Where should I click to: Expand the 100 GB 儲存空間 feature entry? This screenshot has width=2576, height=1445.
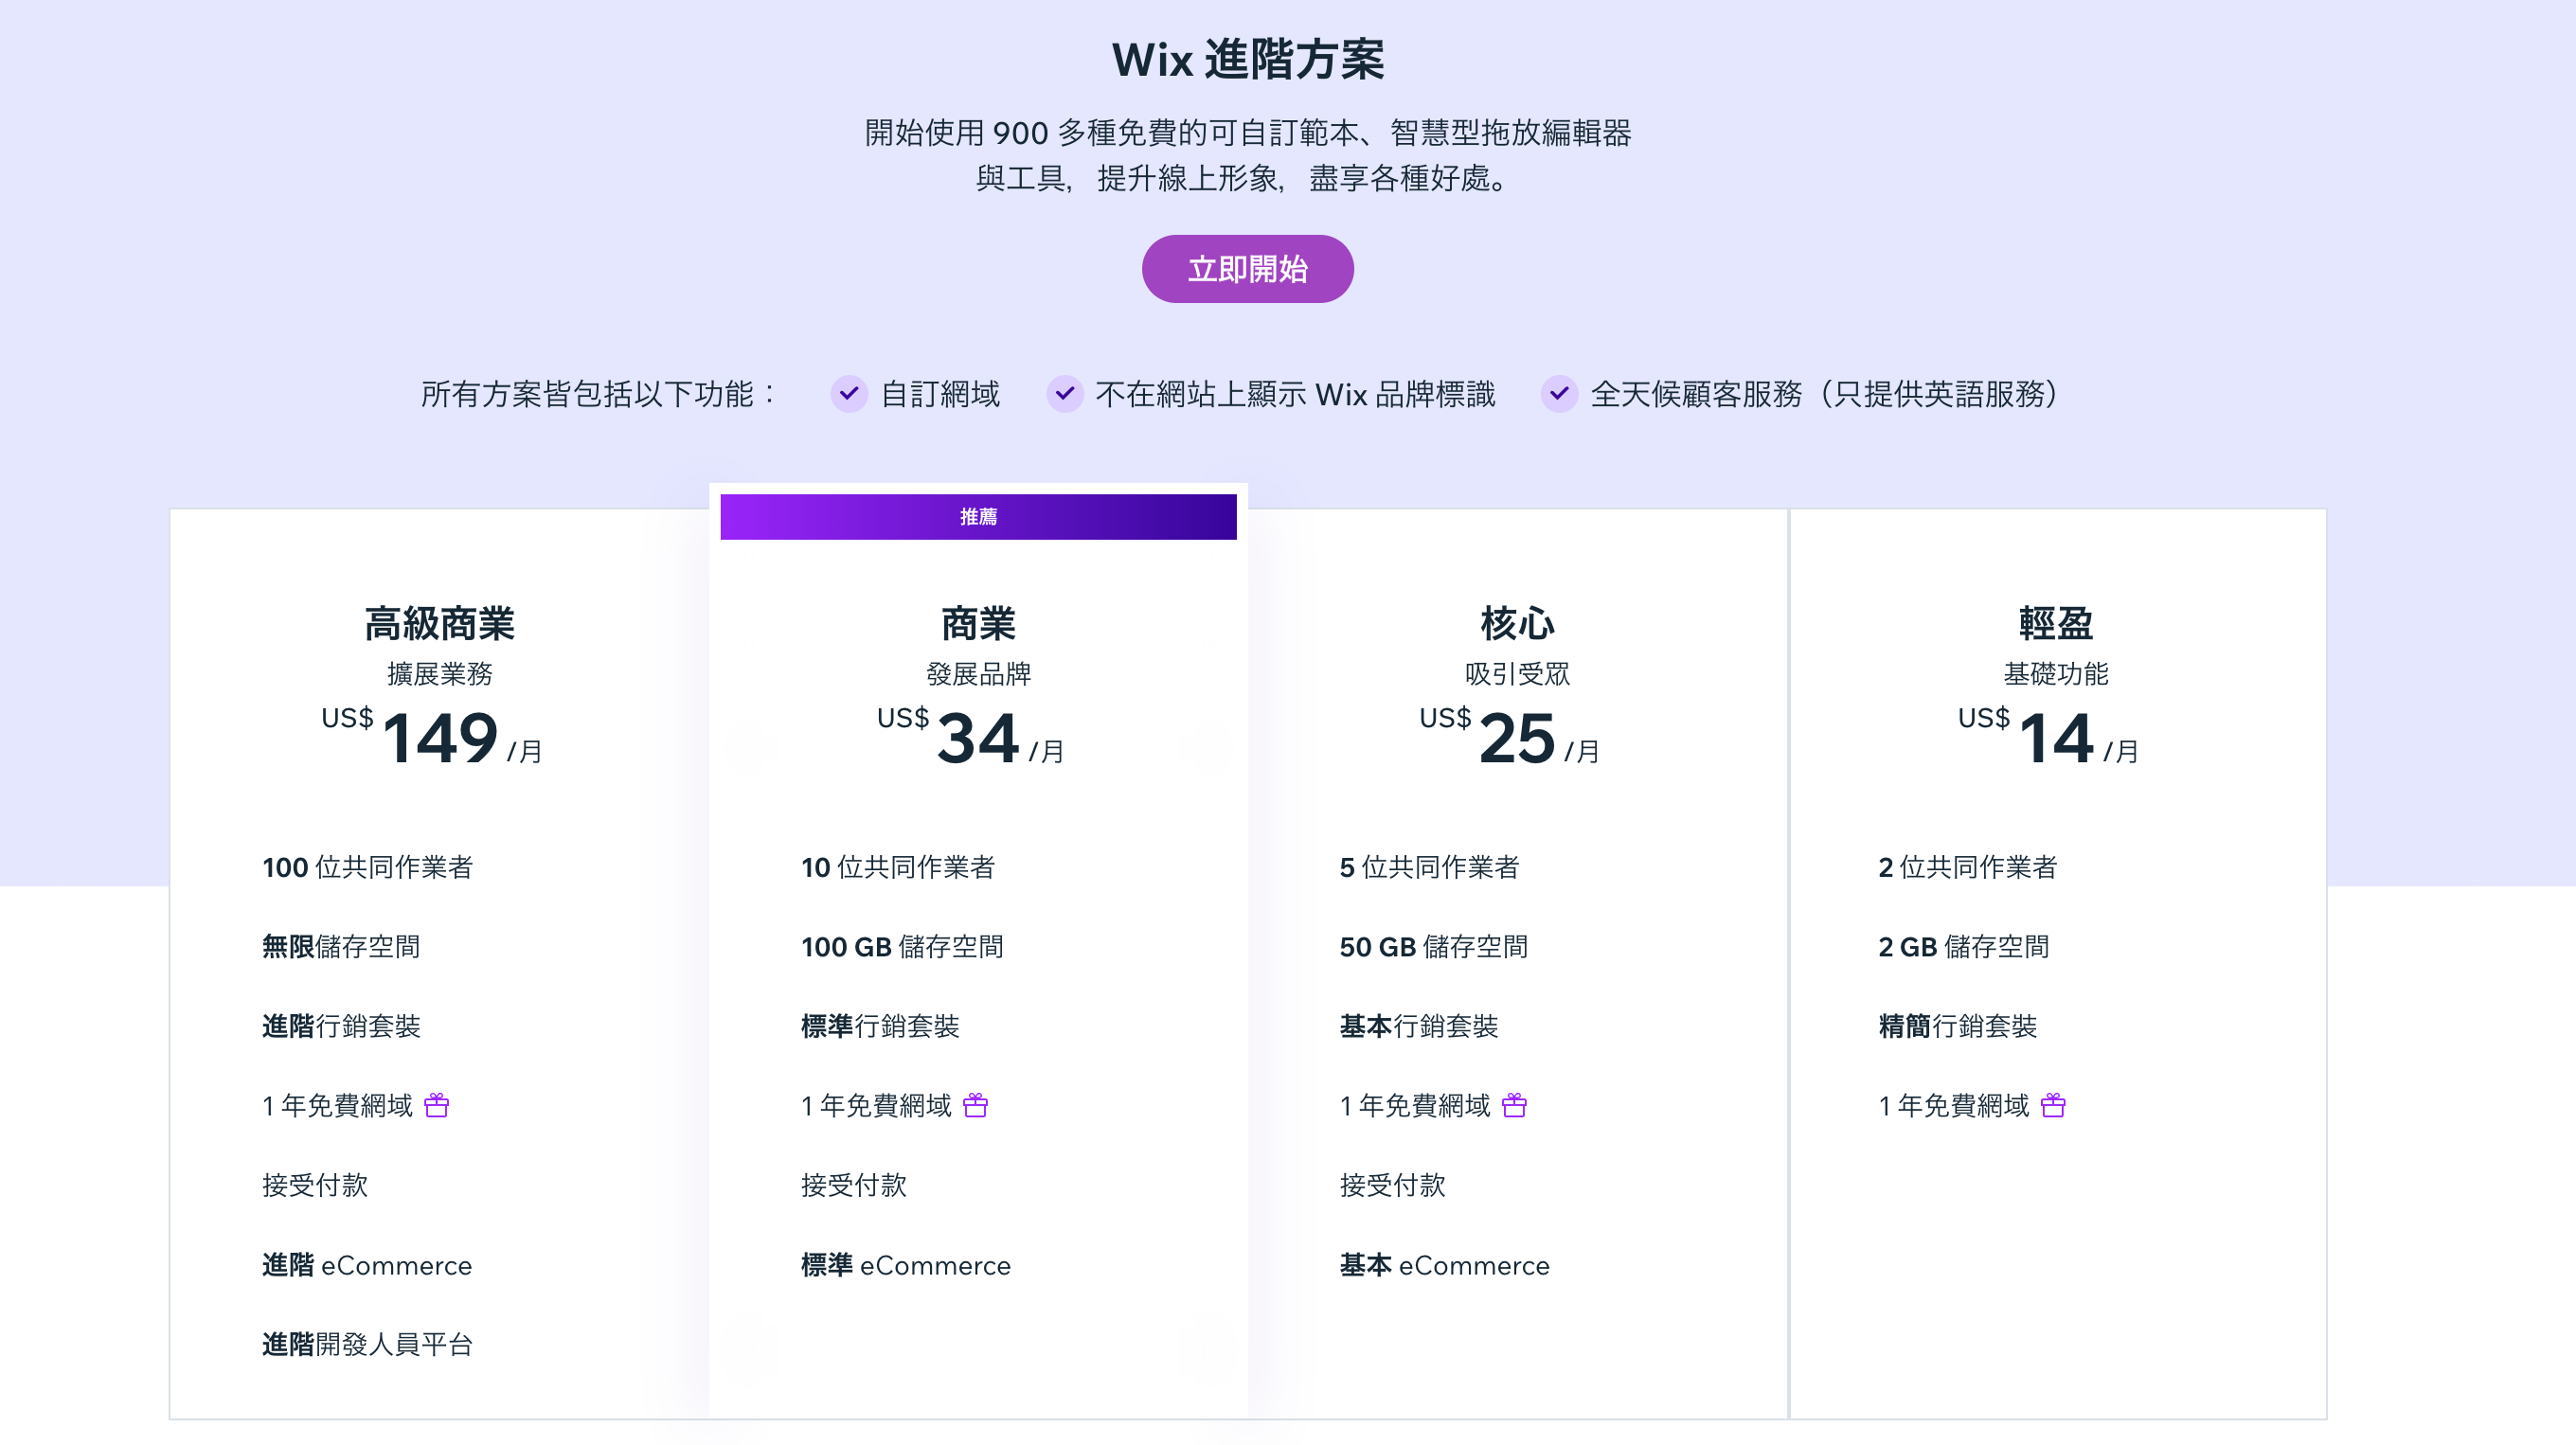click(x=903, y=947)
